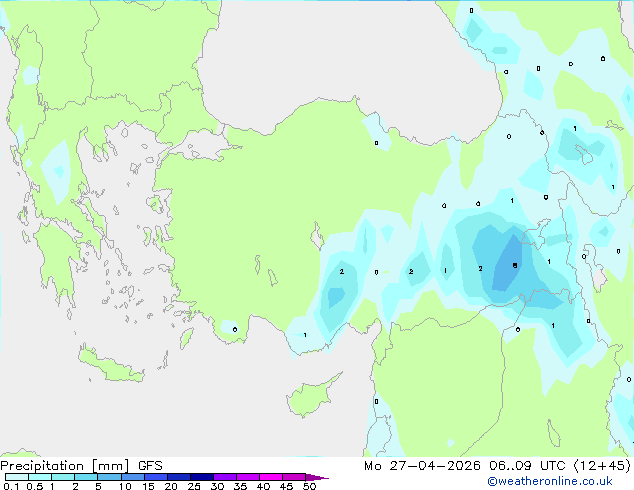Select the legend value '40'
634x490 pixels.
coord(263,486)
